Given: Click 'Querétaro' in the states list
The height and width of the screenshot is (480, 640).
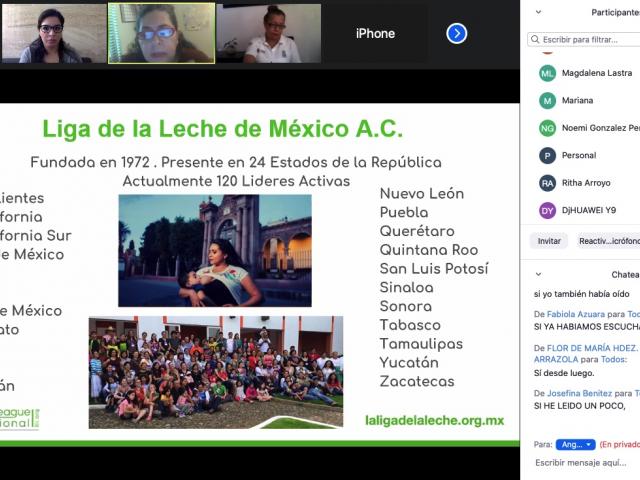Looking at the screenshot, I should point(417,231).
